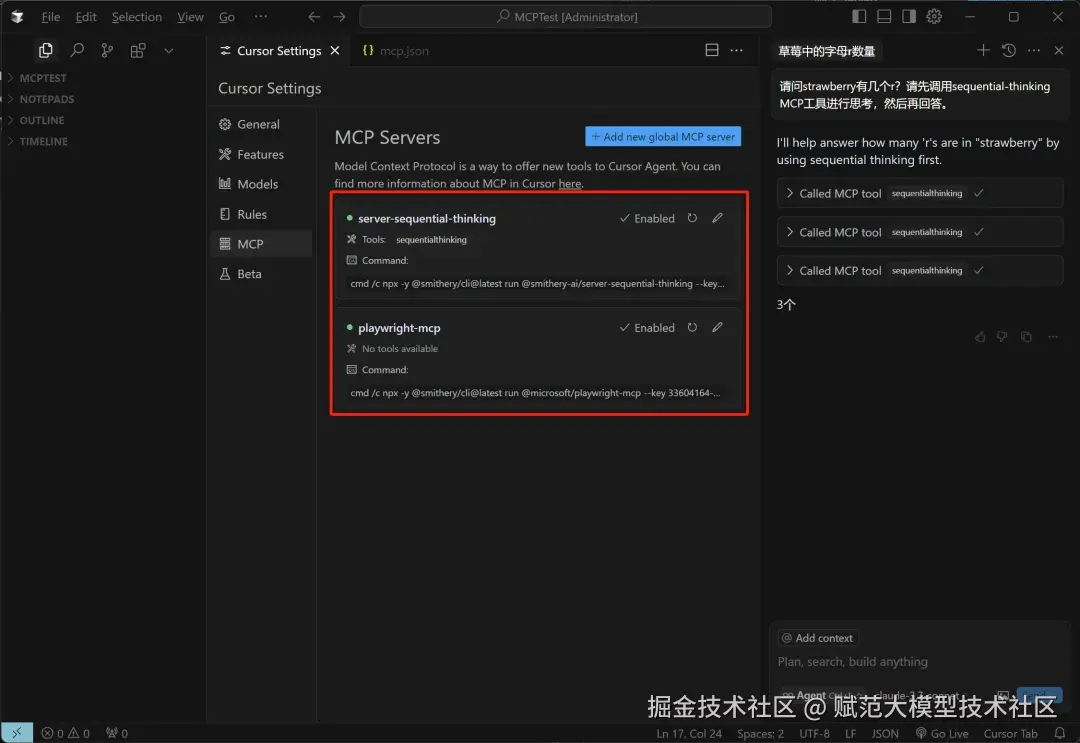Close the Cursor Settings tab

pyautogui.click(x=335, y=50)
